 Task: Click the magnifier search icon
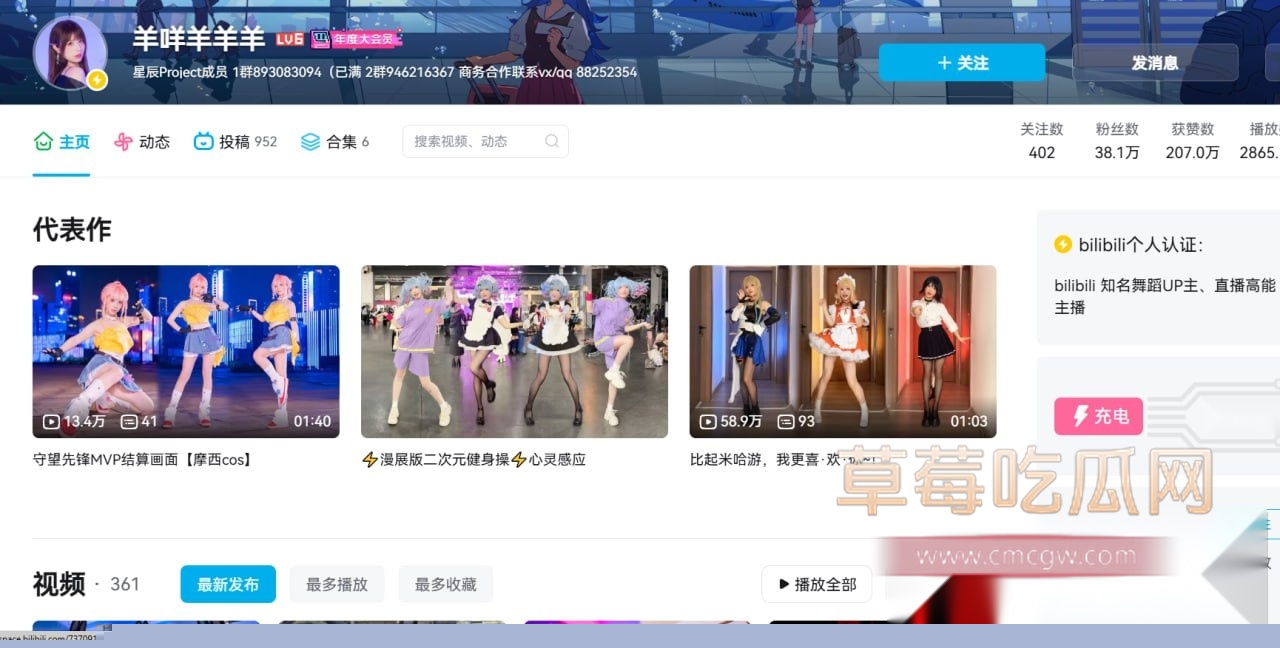tap(552, 141)
